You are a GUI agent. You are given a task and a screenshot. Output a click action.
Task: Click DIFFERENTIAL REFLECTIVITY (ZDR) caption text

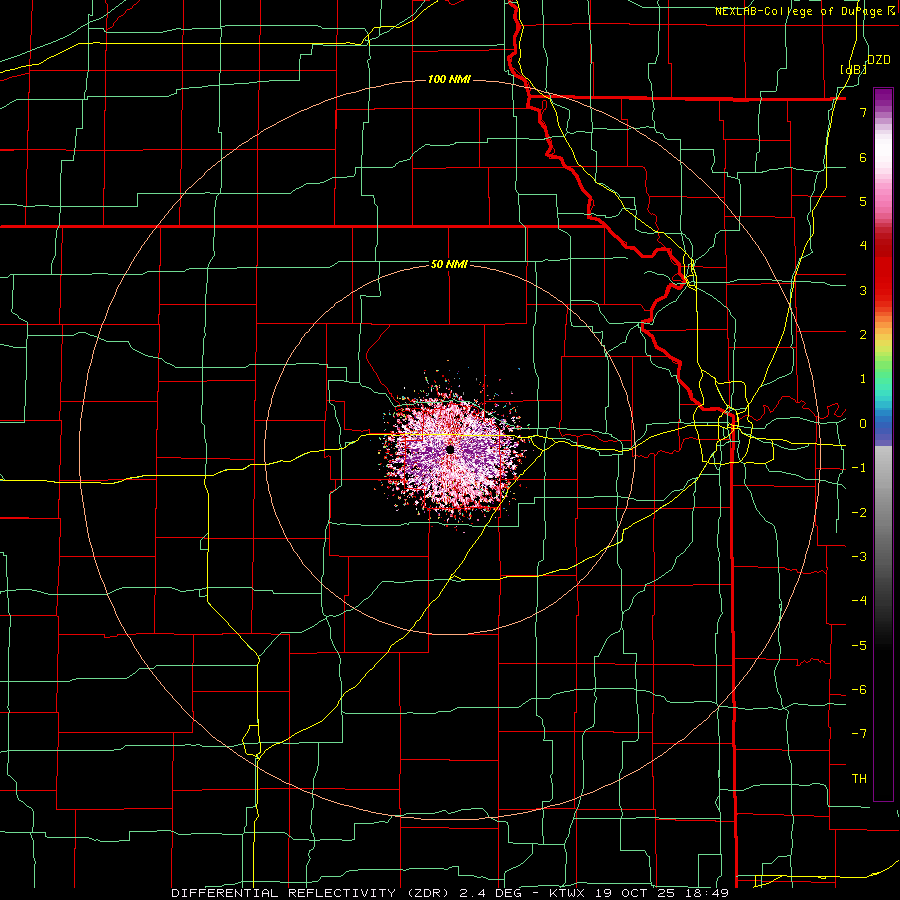pos(313,893)
